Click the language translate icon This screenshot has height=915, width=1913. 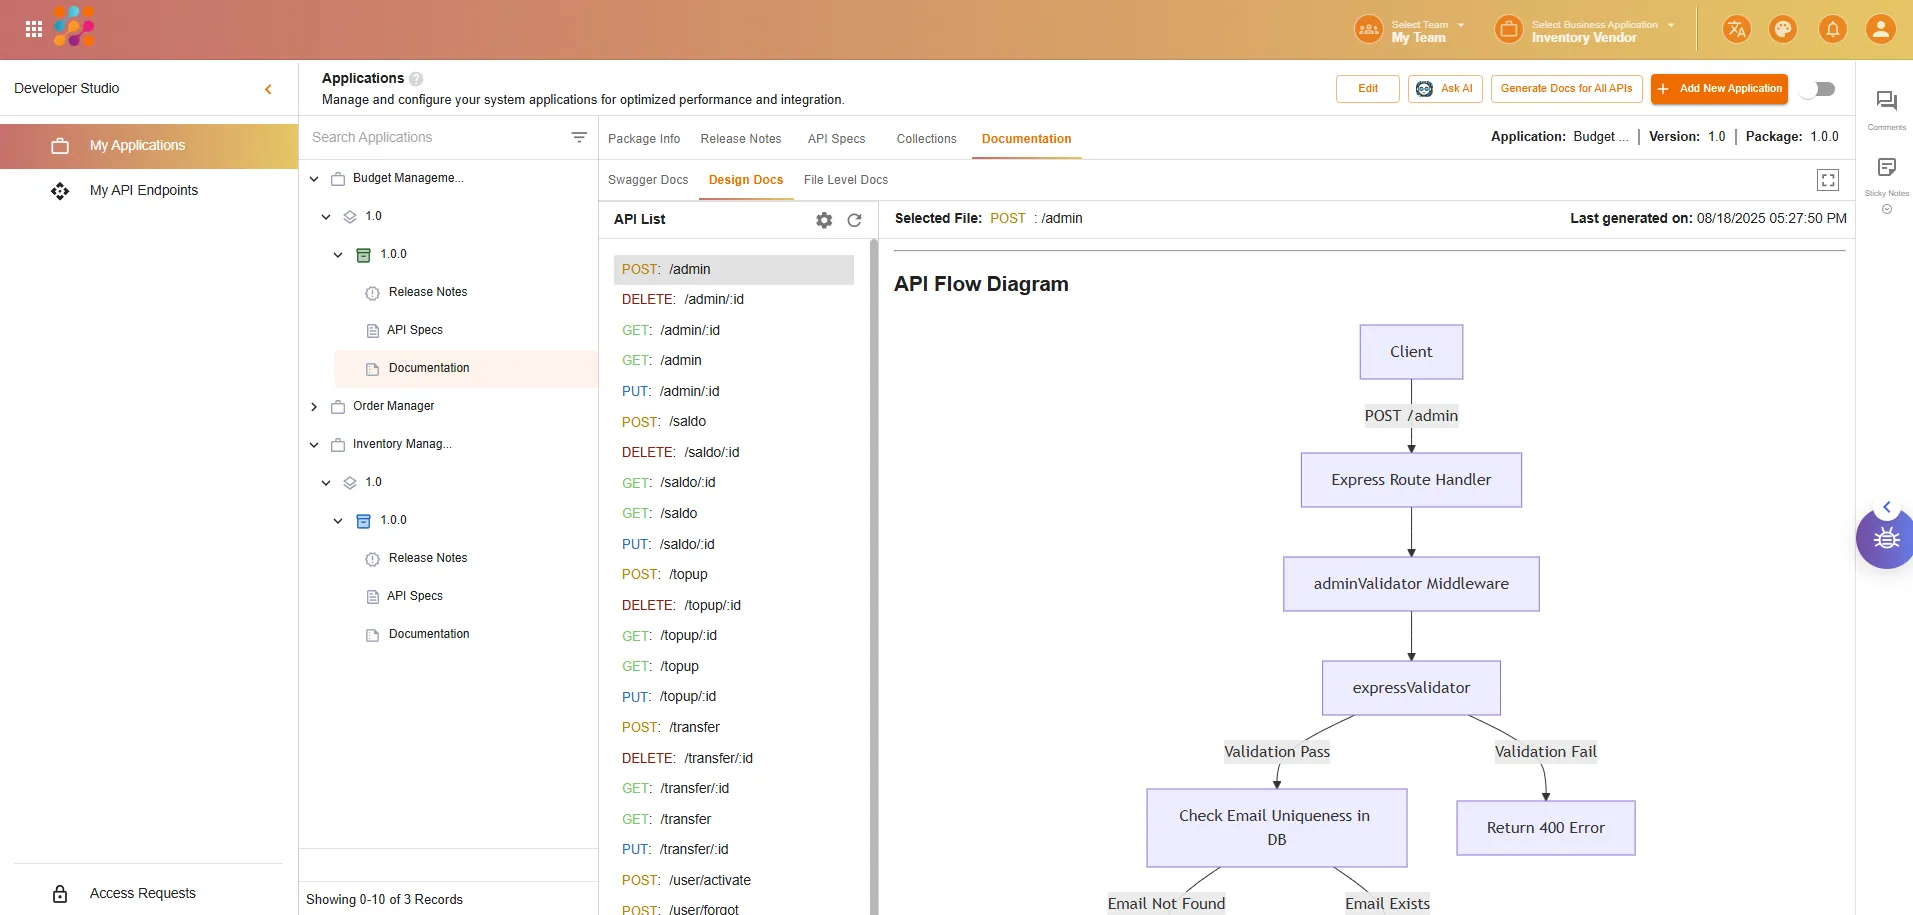[x=1737, y=29]
